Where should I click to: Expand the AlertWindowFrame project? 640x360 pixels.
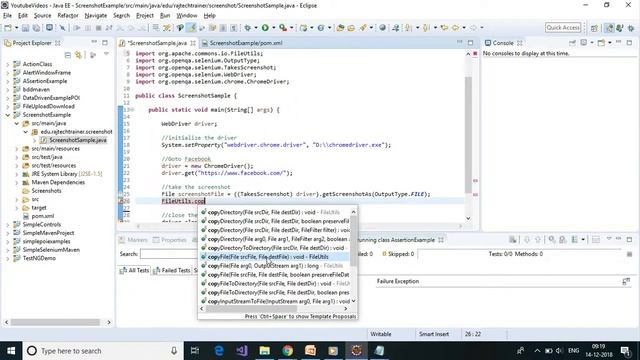coord(7,73)
